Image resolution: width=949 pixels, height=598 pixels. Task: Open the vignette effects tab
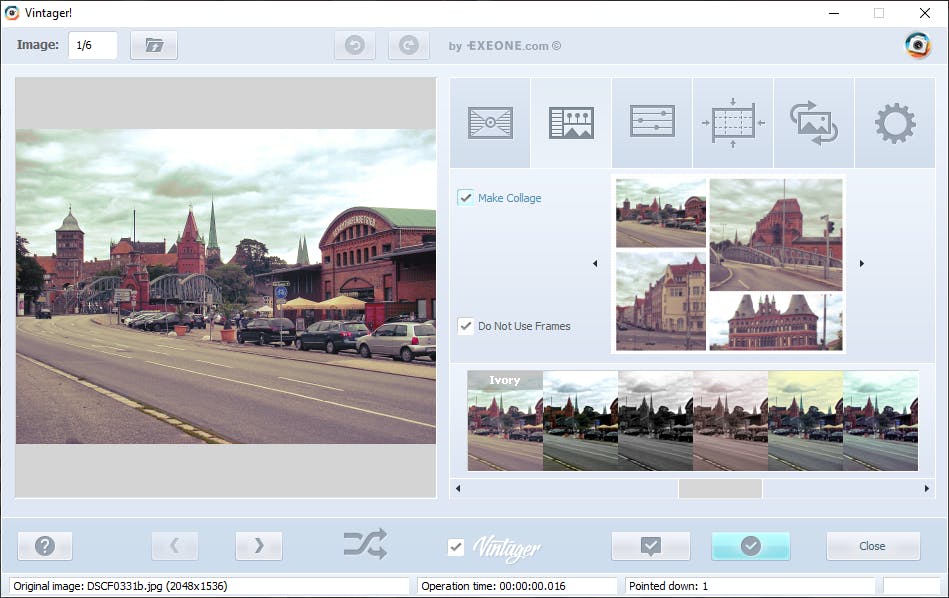(x=490, y=123)
